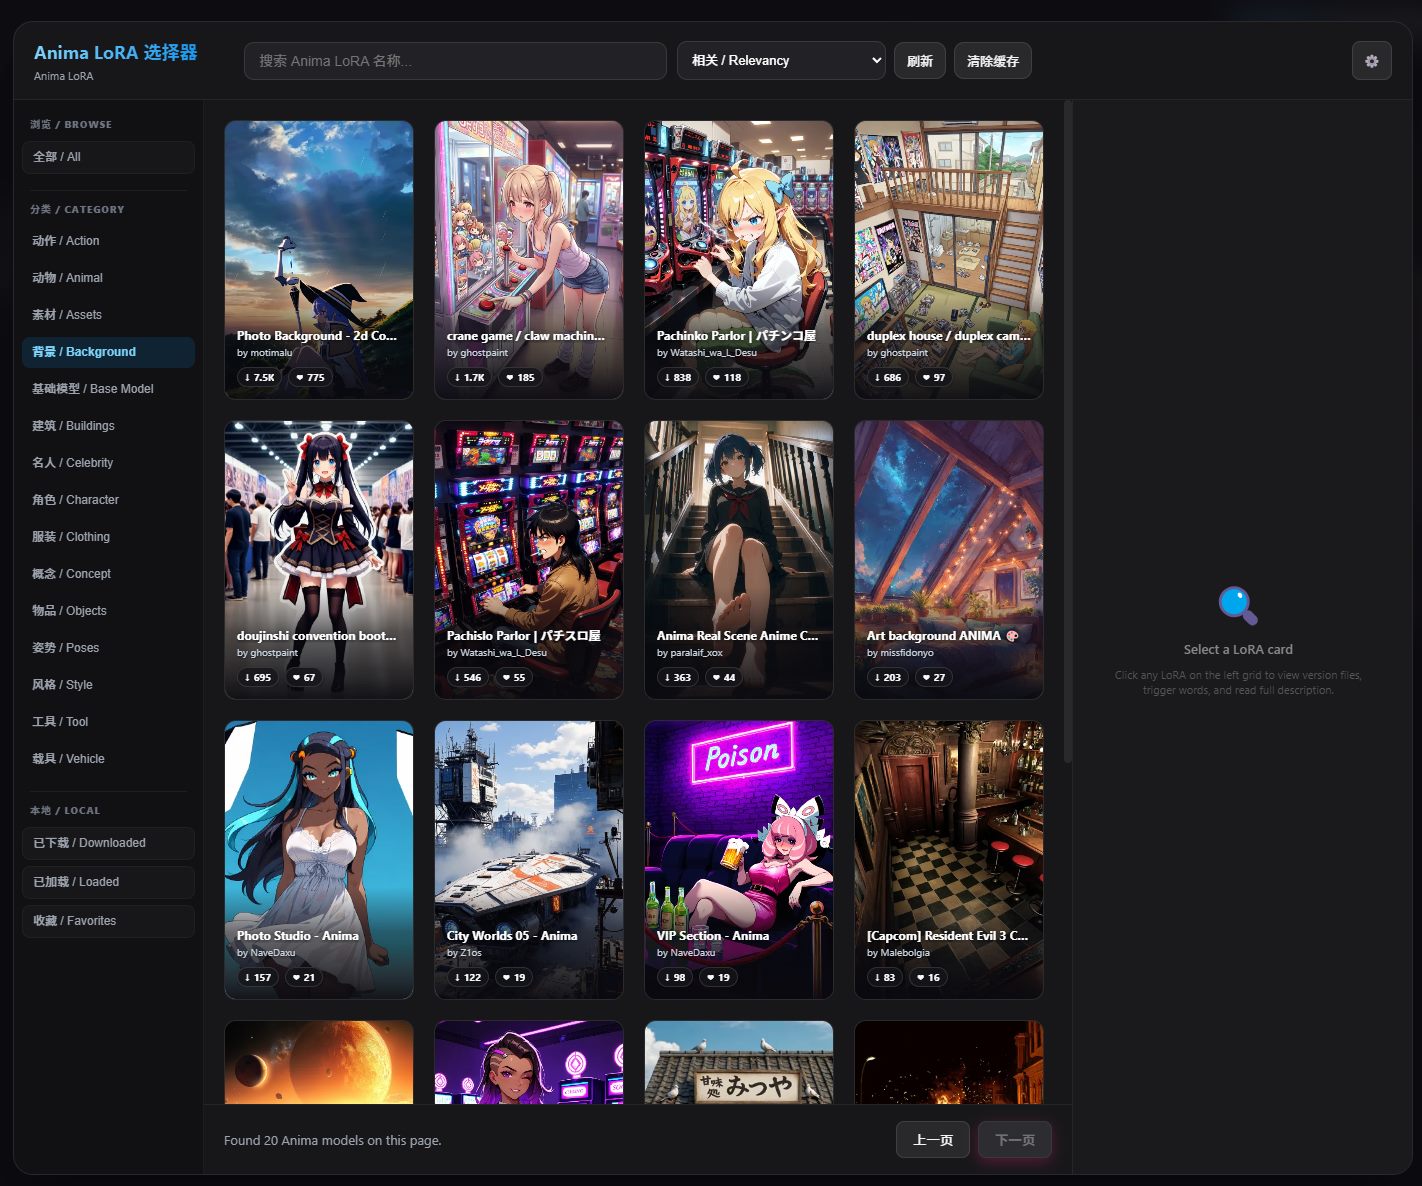The width and height of the screenshot is (1422, 1186).
Task: Select the 背景 / Background category
Action: tap(108, 352)
